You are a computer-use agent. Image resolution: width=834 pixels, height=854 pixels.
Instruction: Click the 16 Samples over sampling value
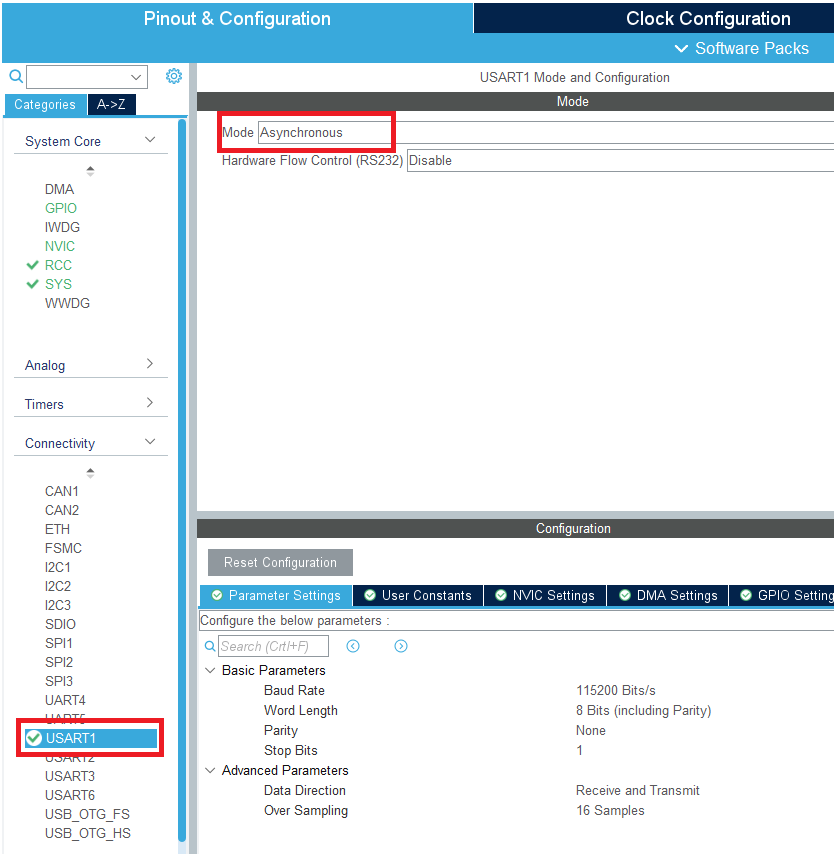610,810
